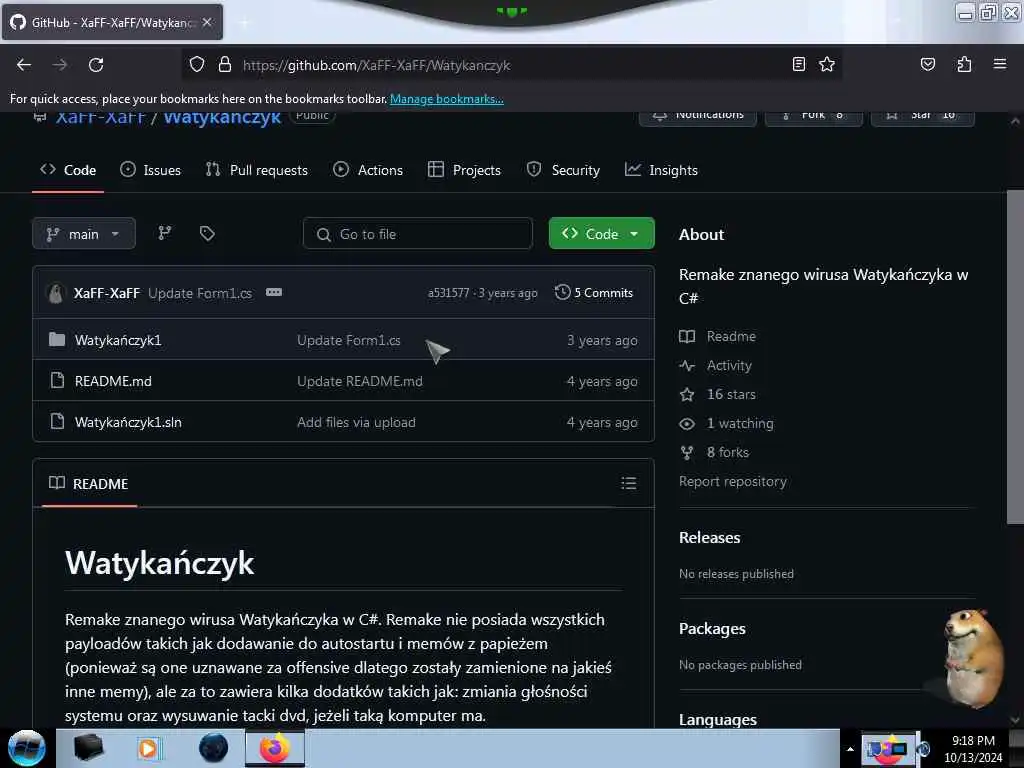Screen dimensions: 1024x768
Task: Open Add files via upload commit message
Action: tap(356, 423)
